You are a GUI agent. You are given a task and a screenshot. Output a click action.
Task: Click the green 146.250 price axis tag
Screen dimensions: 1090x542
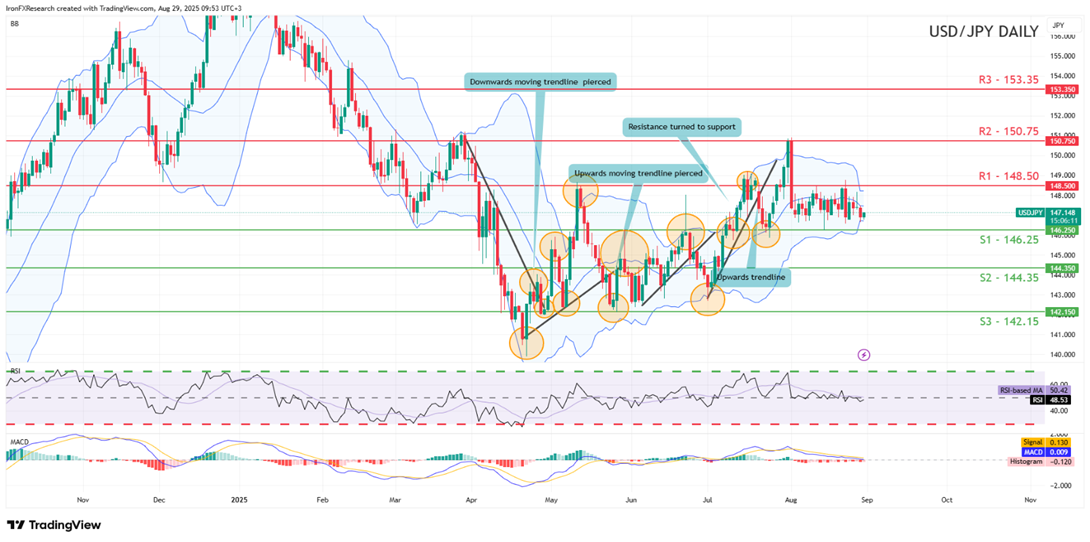(1060, 230)
